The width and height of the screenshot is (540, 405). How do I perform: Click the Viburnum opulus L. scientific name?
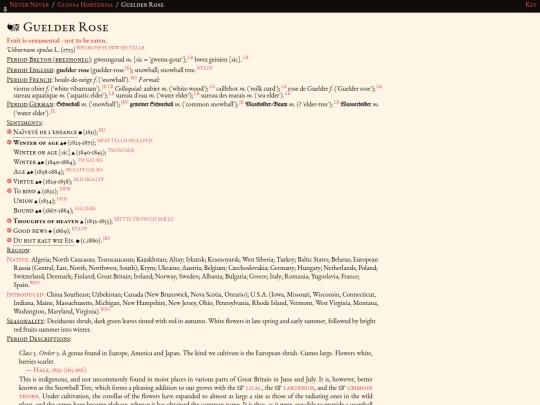[33, 50]
